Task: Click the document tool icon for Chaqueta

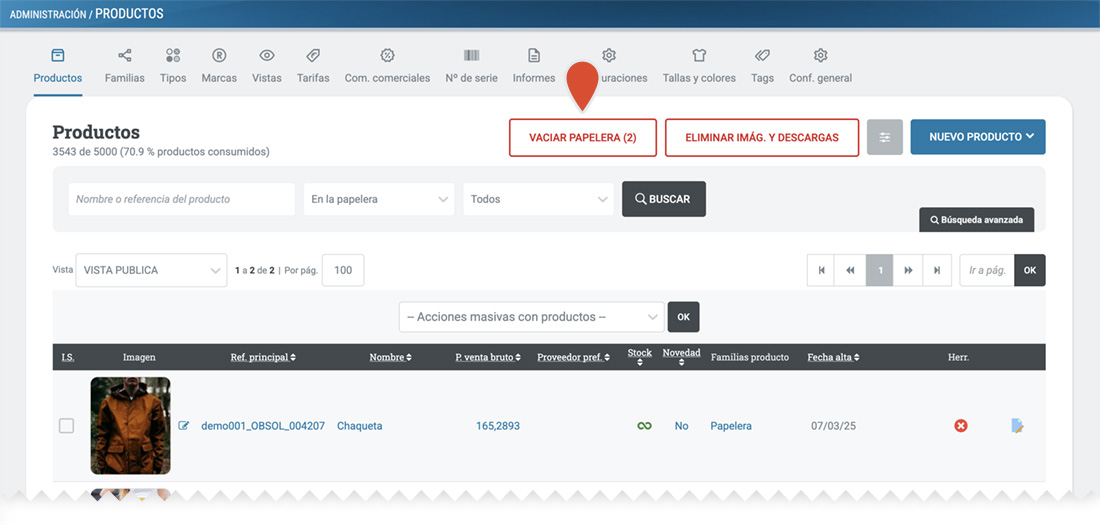Action: point(1017,425)
